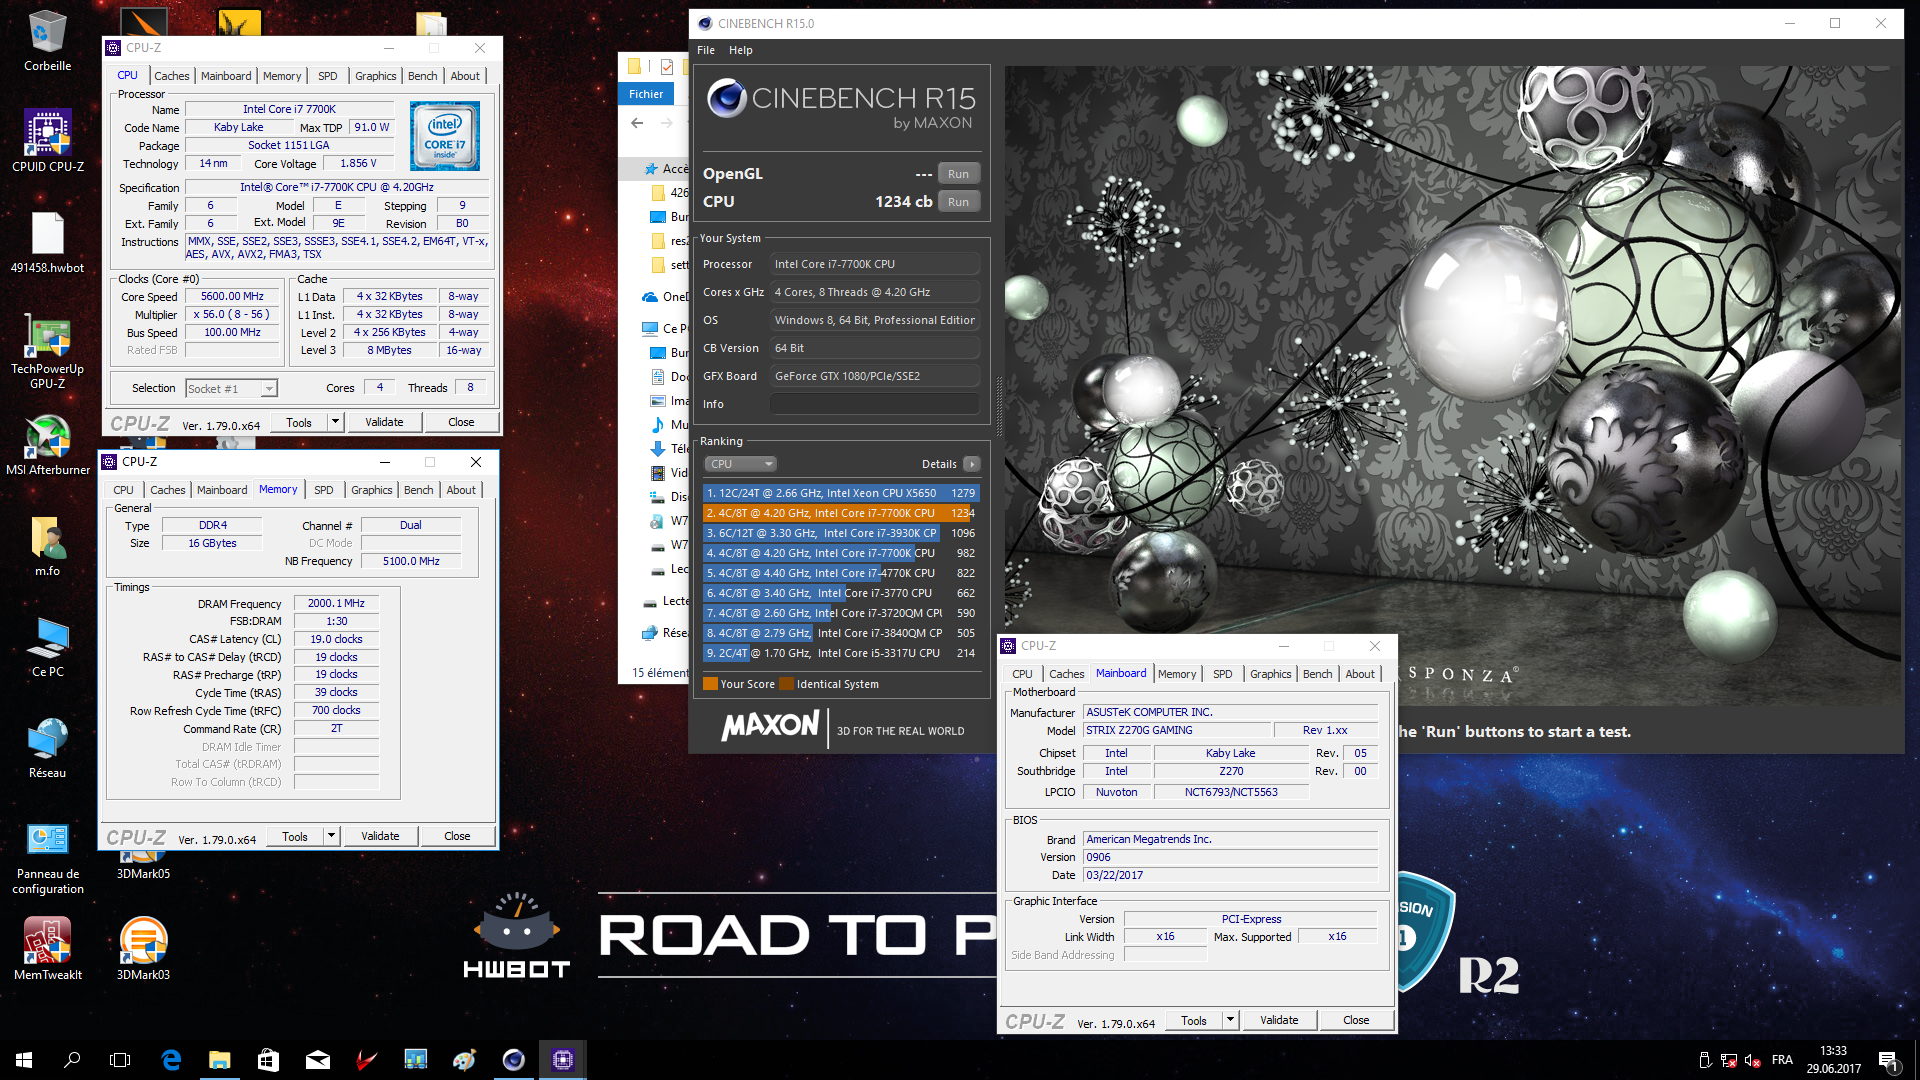This screenshot has height=1080, width=1920.
Task: Open the Mail taskbar icon
Action: click(317, 1060)
